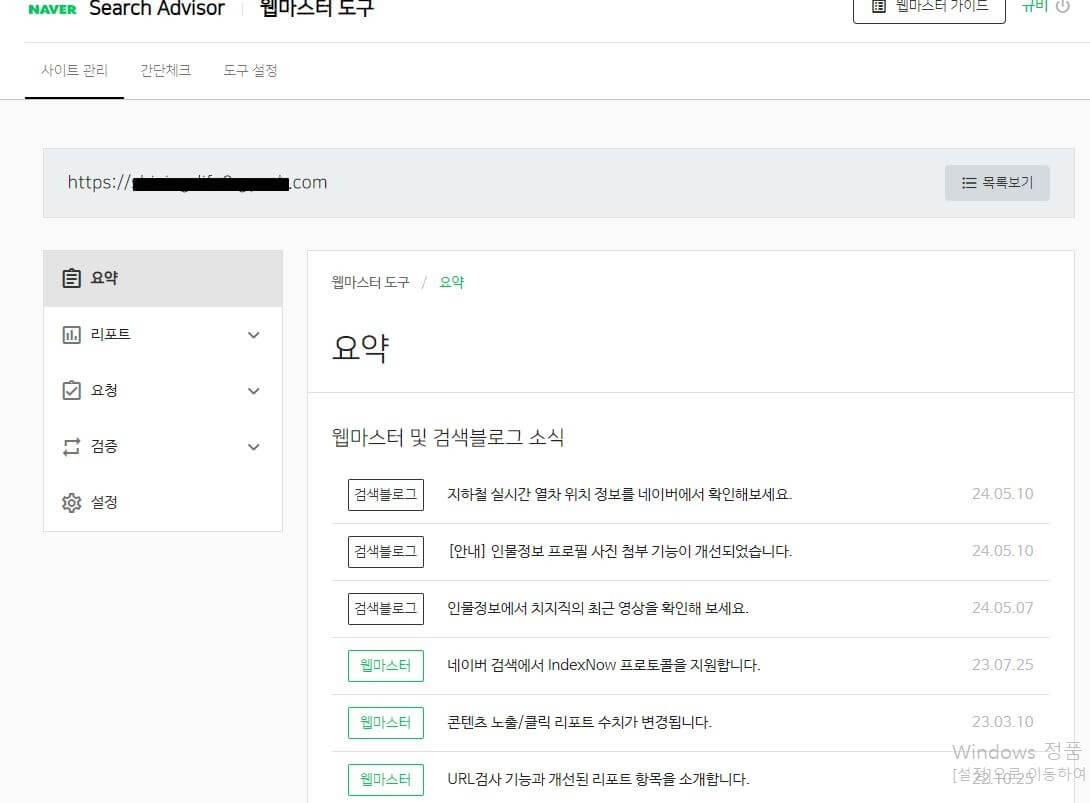
Task: Open 설정 via the gear icon
Action: (70, 502)
